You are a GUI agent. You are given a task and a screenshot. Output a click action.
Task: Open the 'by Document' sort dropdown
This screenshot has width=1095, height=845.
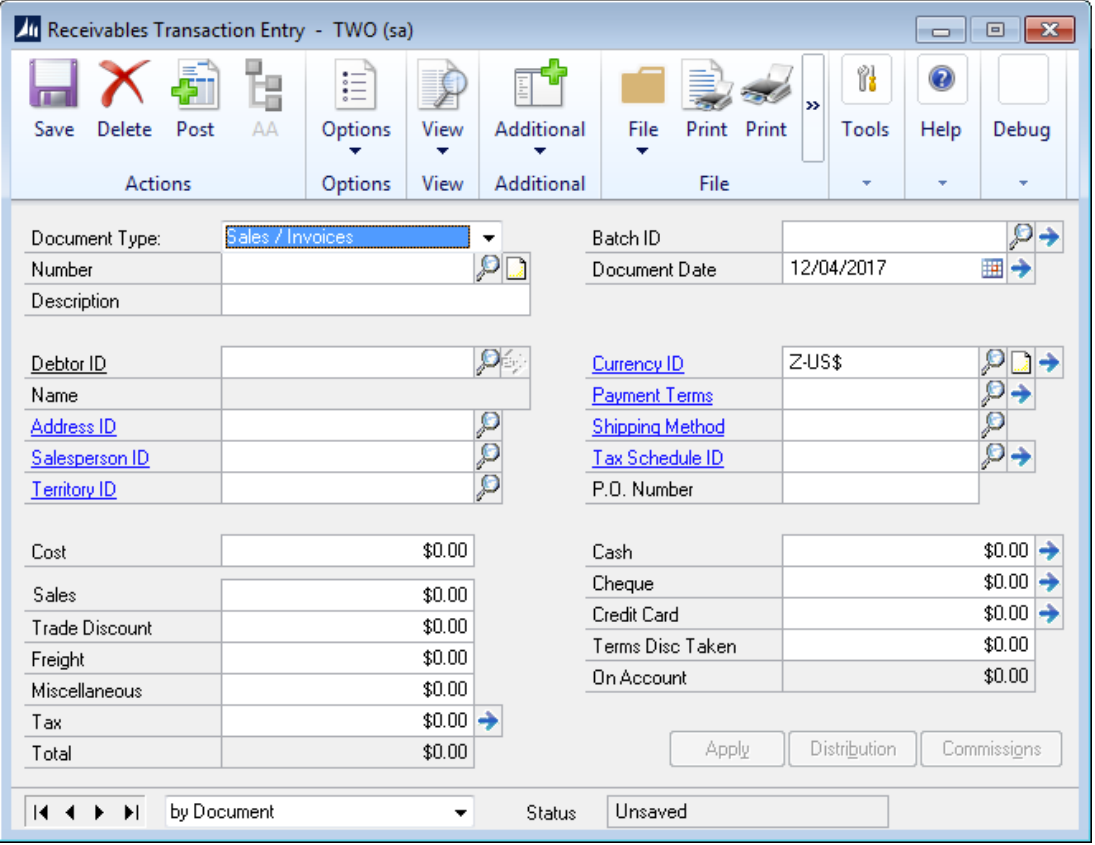pyautogui.click(x=460, y=813)
